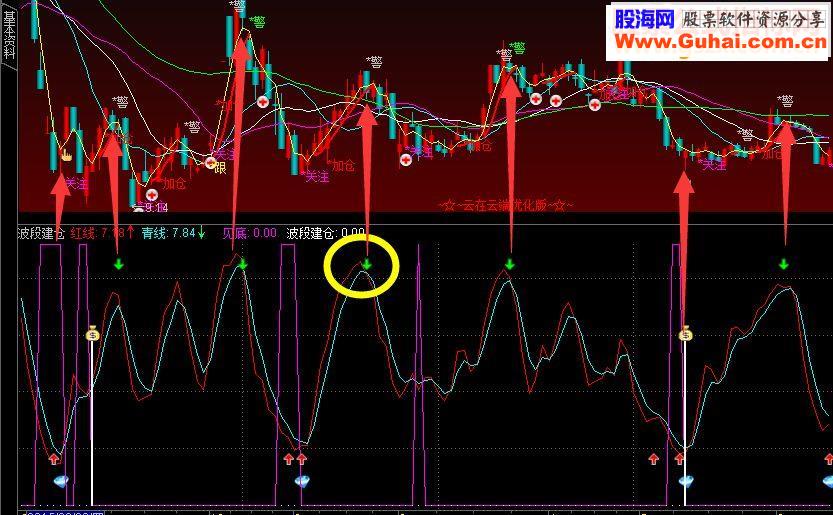Screen dimensions: 833x515
Task: Click left arrow of the middle red up-arrow pair
Action: pos(288,459)
